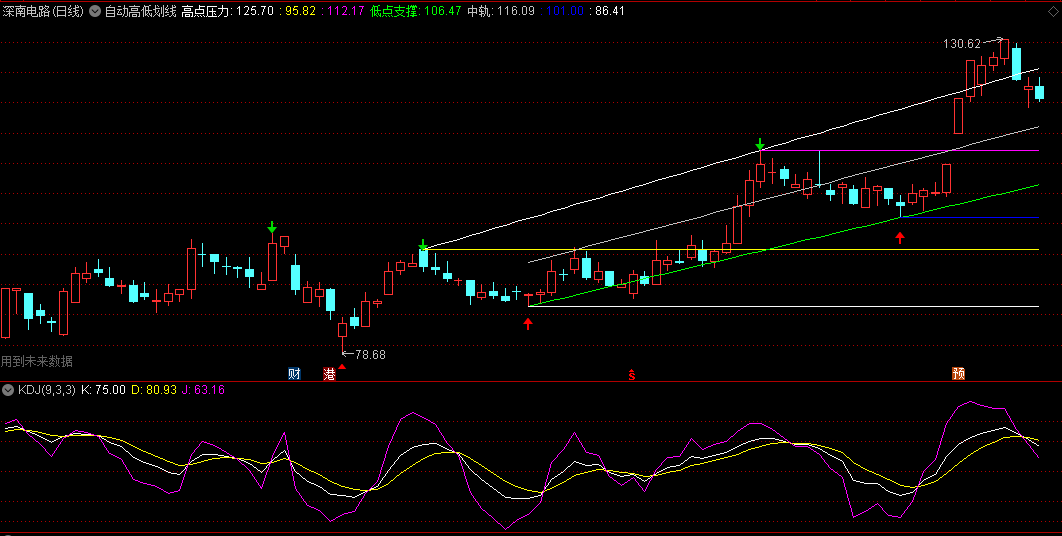
Task: Click the KDJ K value 75.00
Action: pyautogui.click(x=105, y=389)
